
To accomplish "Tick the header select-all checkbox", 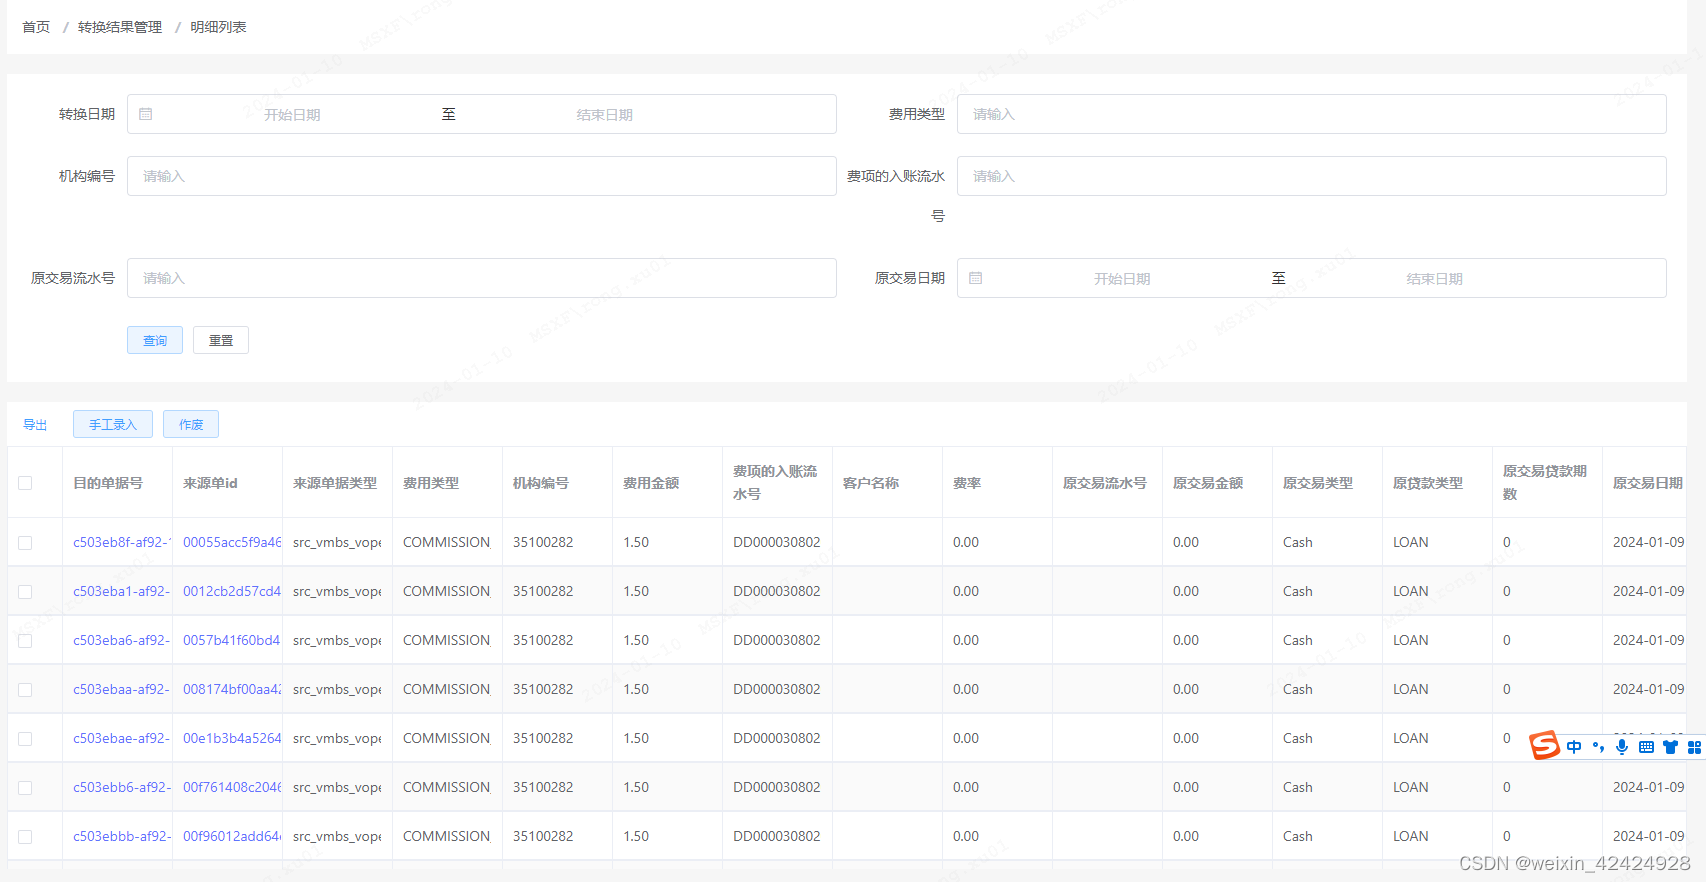I will (x=25, y=483).
